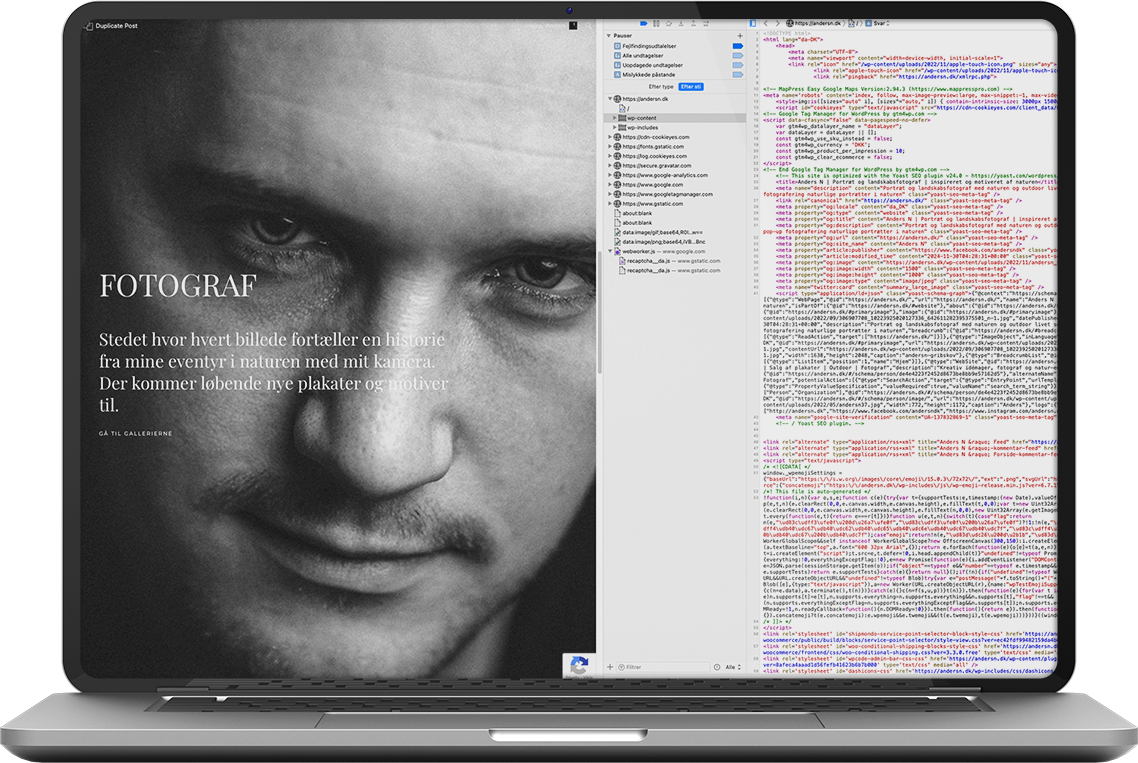
Task: Click the circular icon left of Alle
Action: tap(717, 666)
